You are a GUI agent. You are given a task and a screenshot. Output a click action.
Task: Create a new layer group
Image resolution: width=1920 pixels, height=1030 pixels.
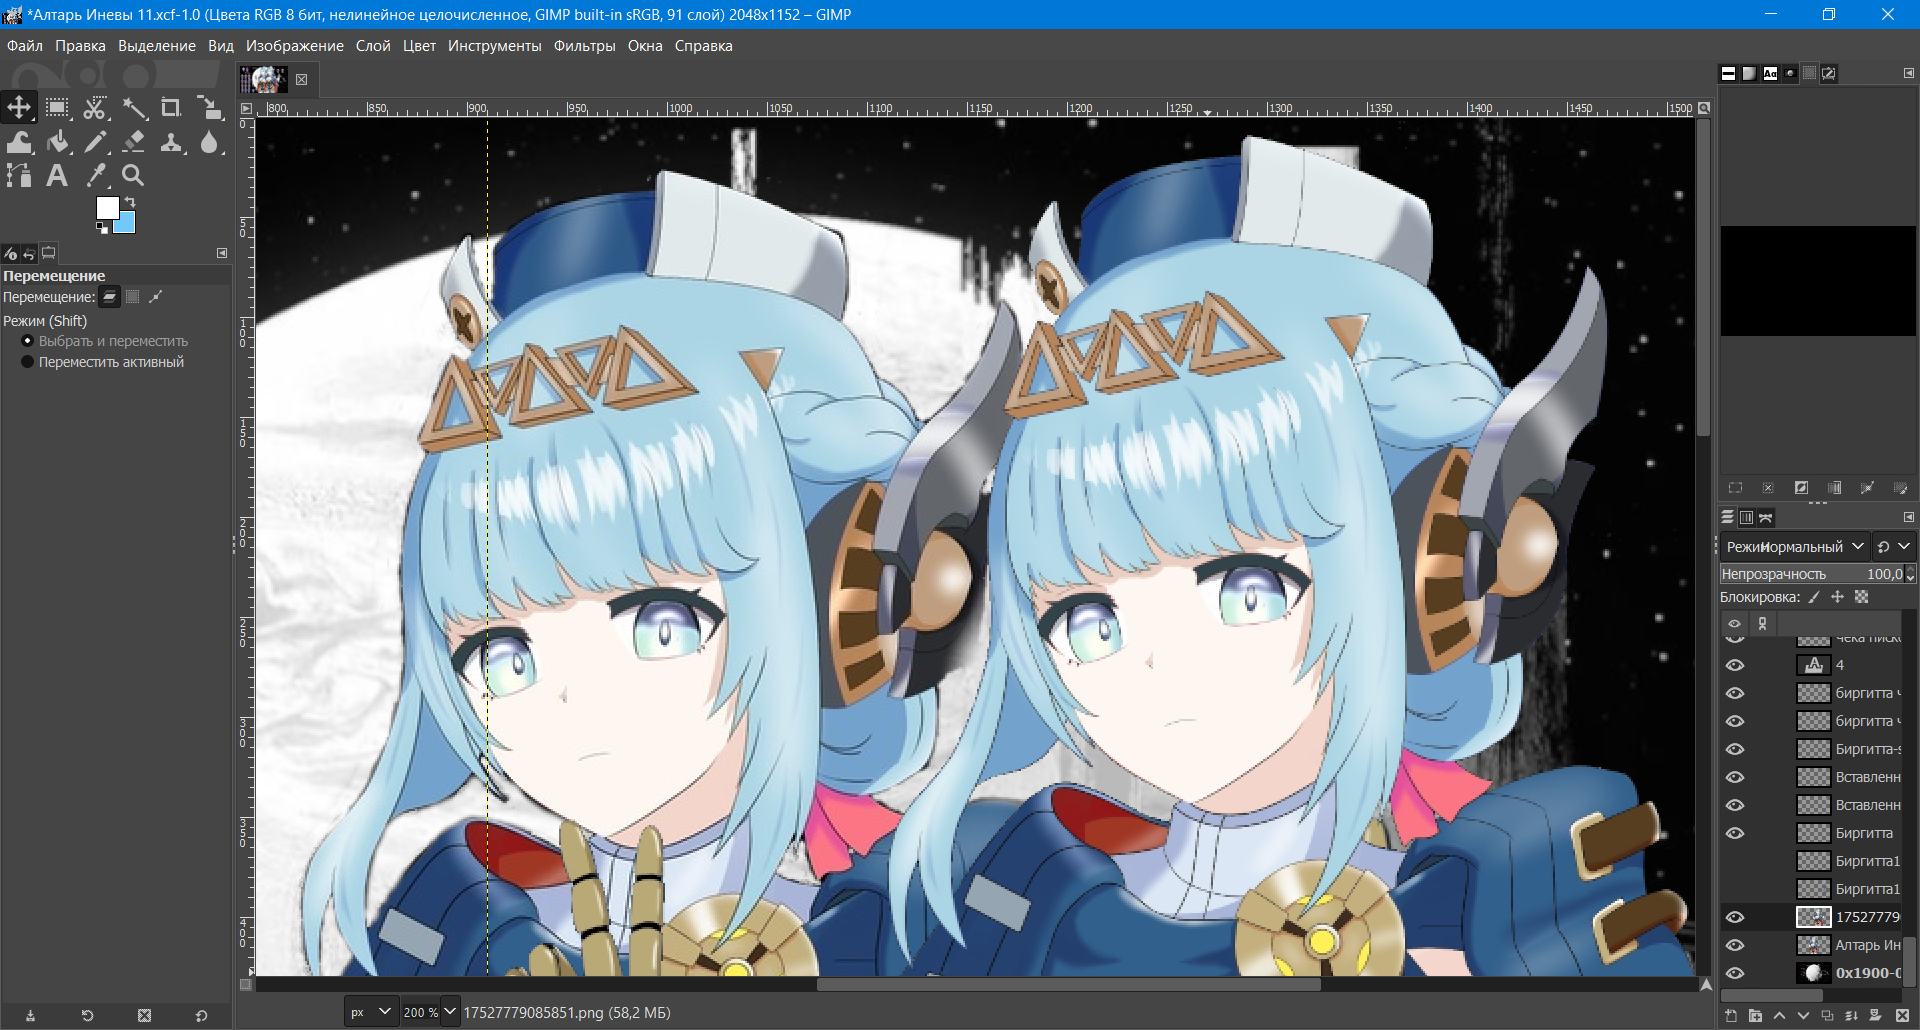(1755, 1016)
